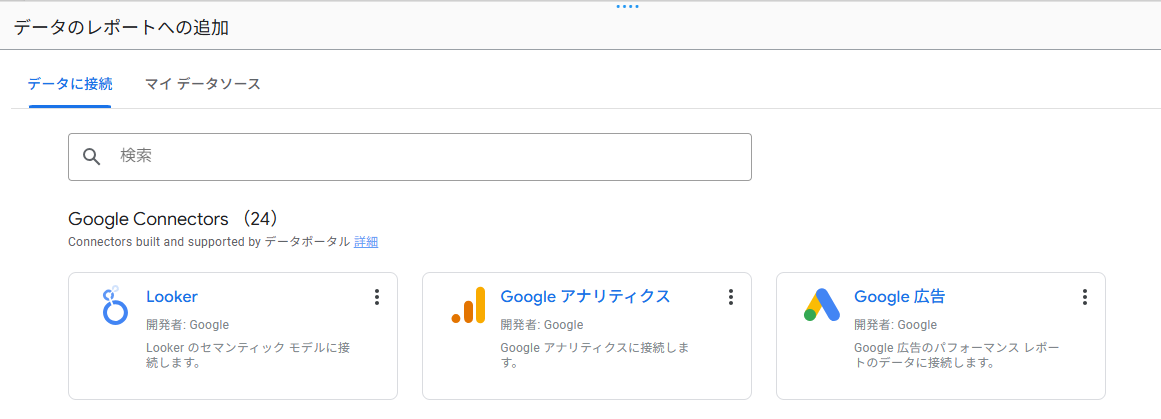Click the Looker logo icon
The width and height of the screenshot is (1161, 419).
point(115,305)
